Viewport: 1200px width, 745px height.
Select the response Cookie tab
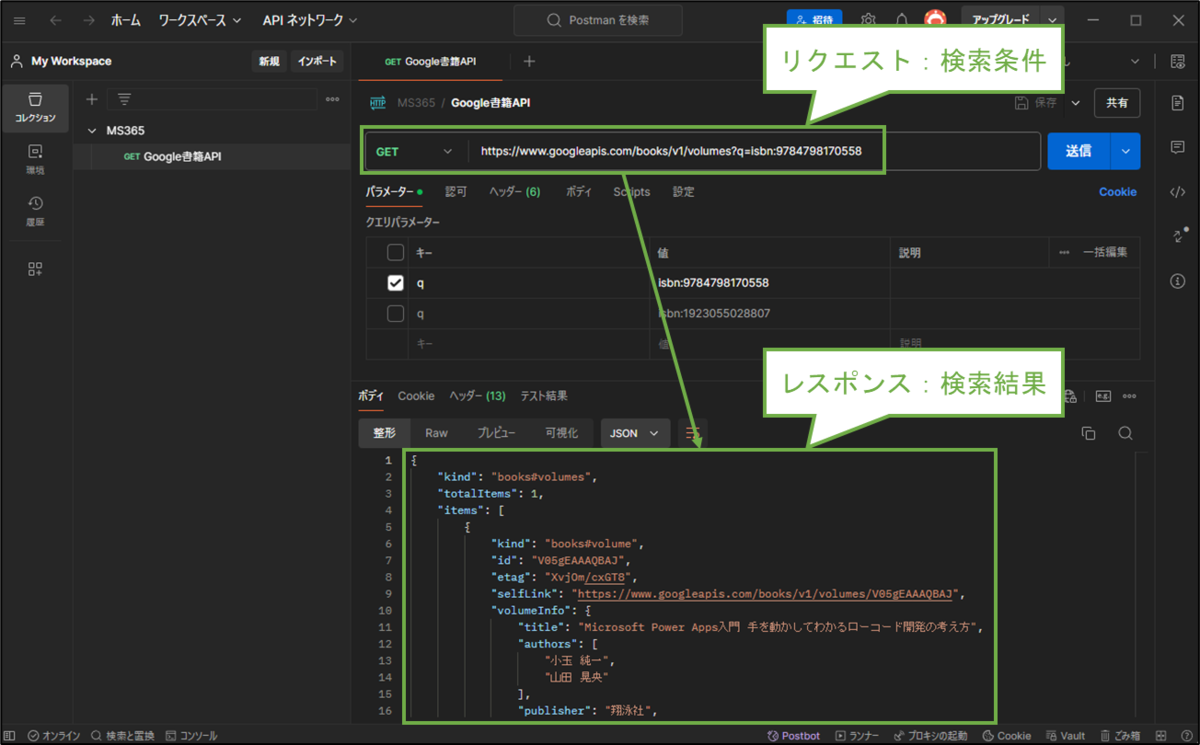click(x=416, y=396)
